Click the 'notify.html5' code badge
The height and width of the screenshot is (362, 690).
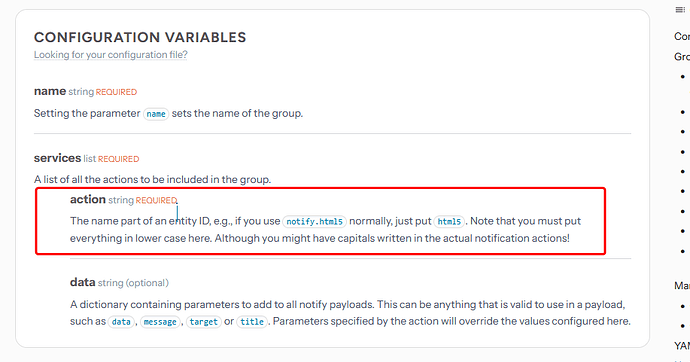click(x=314, y=221)
